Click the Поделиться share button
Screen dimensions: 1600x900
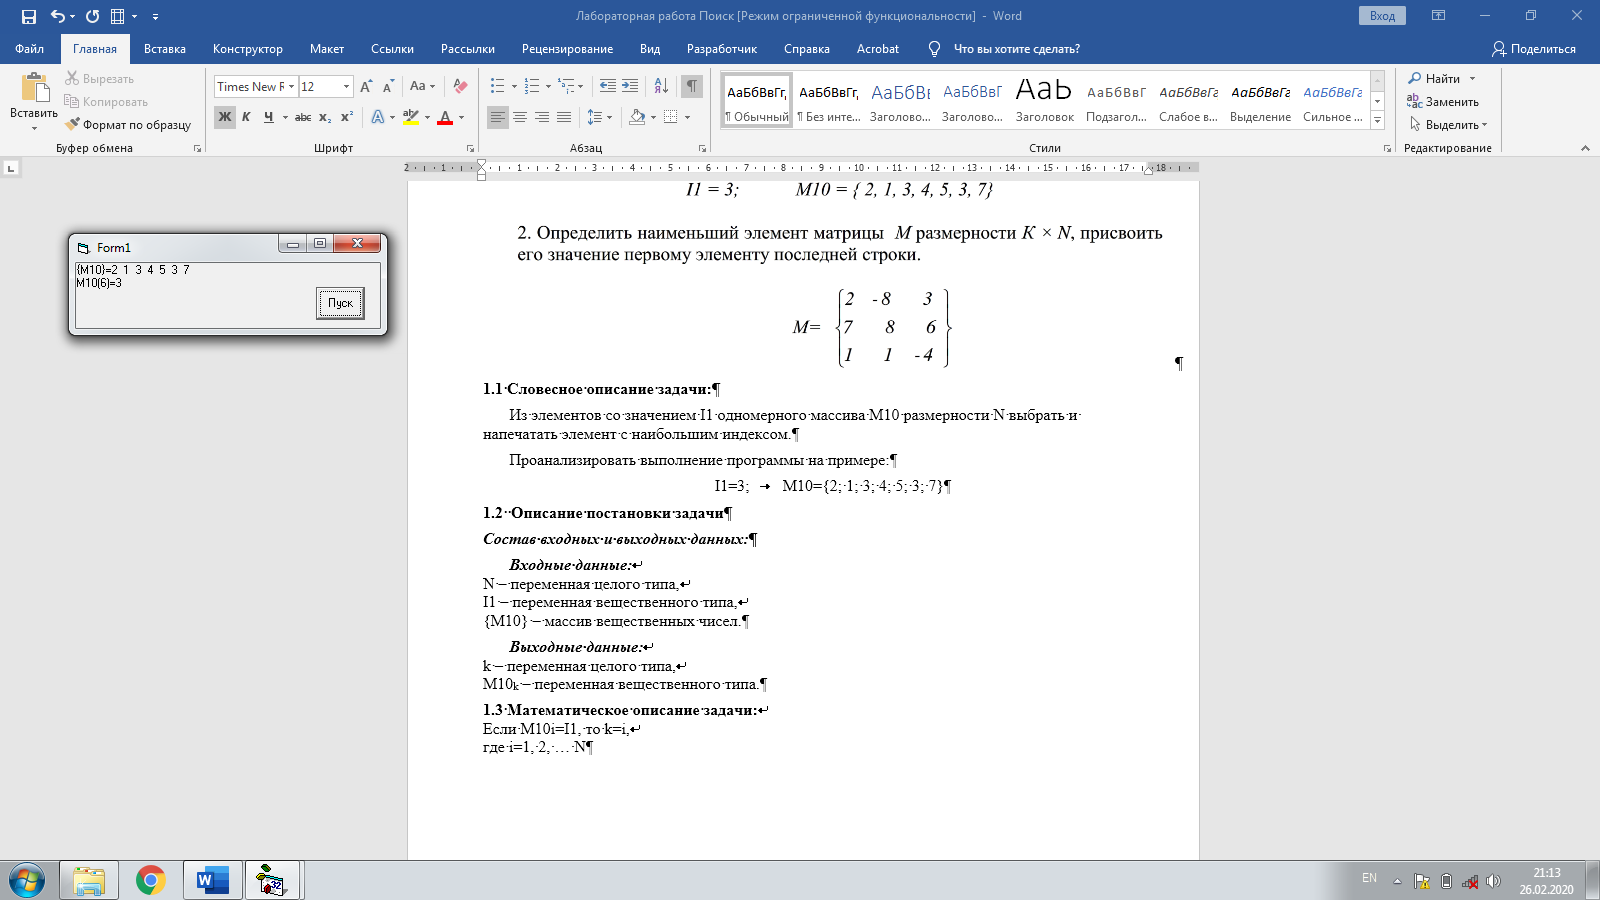[1533, 49]
